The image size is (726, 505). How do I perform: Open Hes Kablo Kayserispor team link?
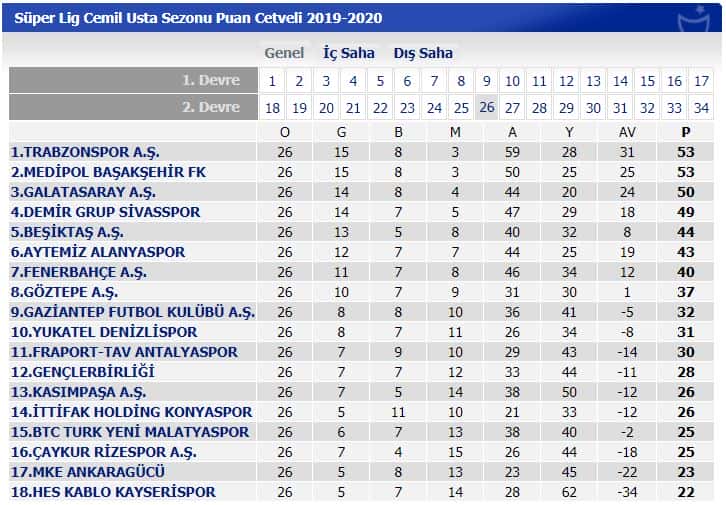[113, 492]
